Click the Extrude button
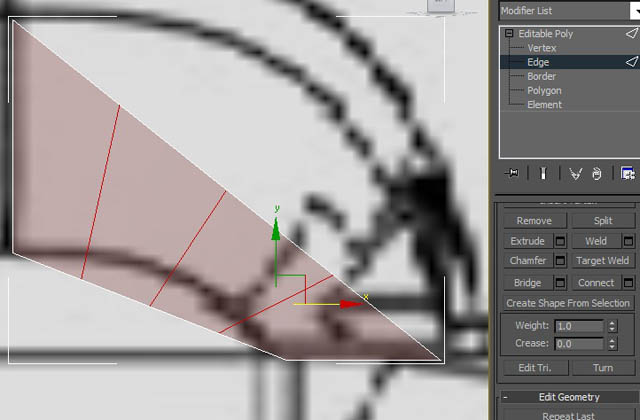The image size is (640, 420). click(528, 241)
